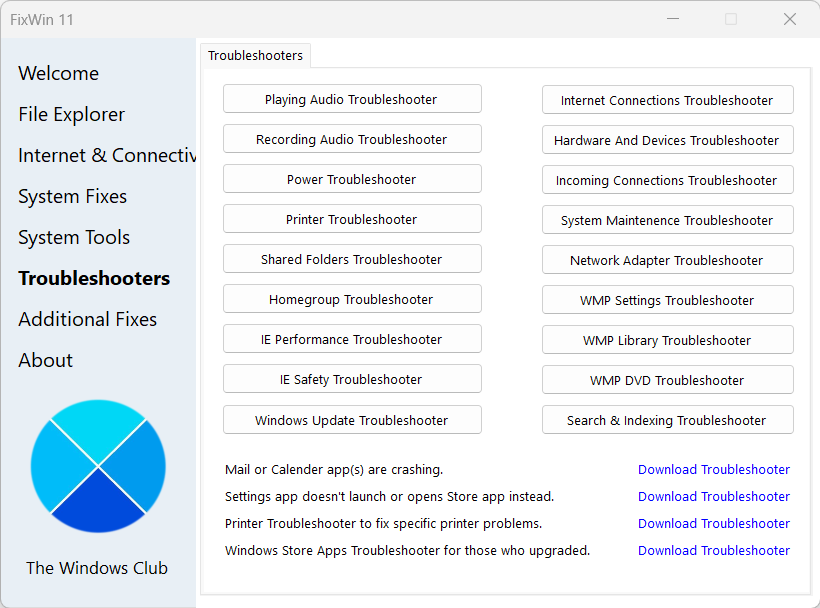
Task: Click The Windows Club label
Action: tap(97, 568)
